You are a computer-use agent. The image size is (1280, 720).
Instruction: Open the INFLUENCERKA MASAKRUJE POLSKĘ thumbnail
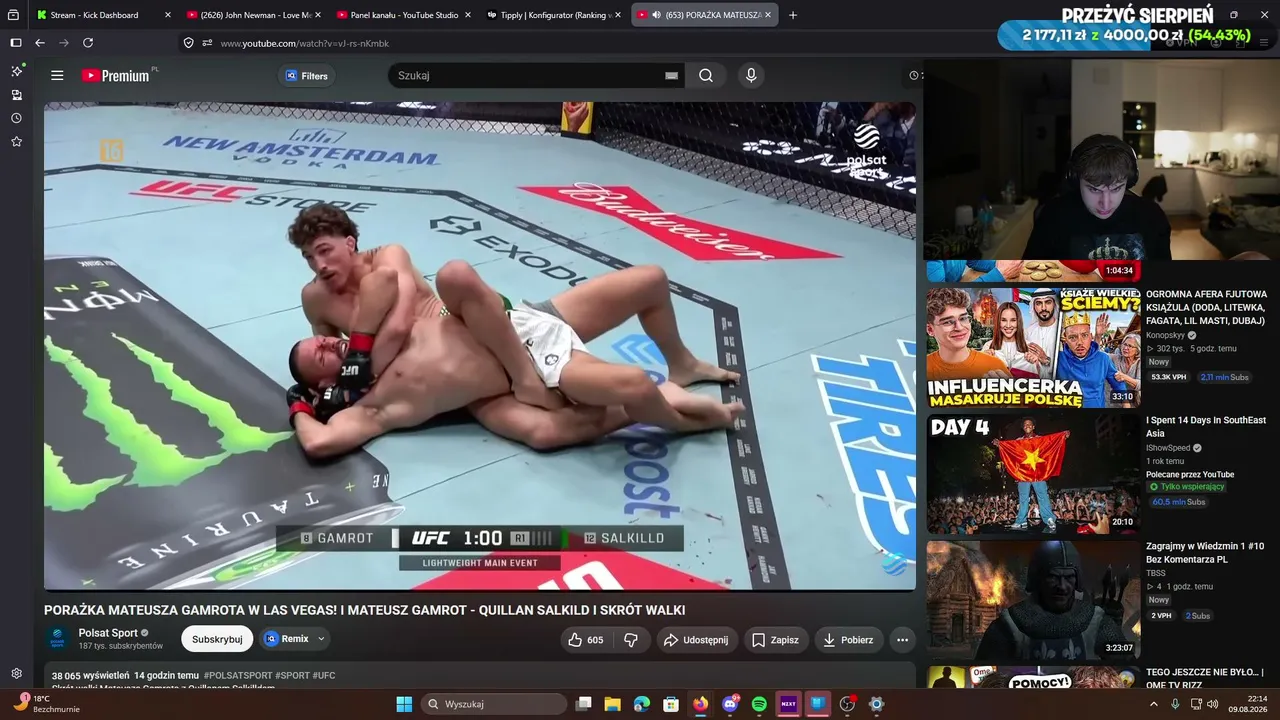point(1033,348)
